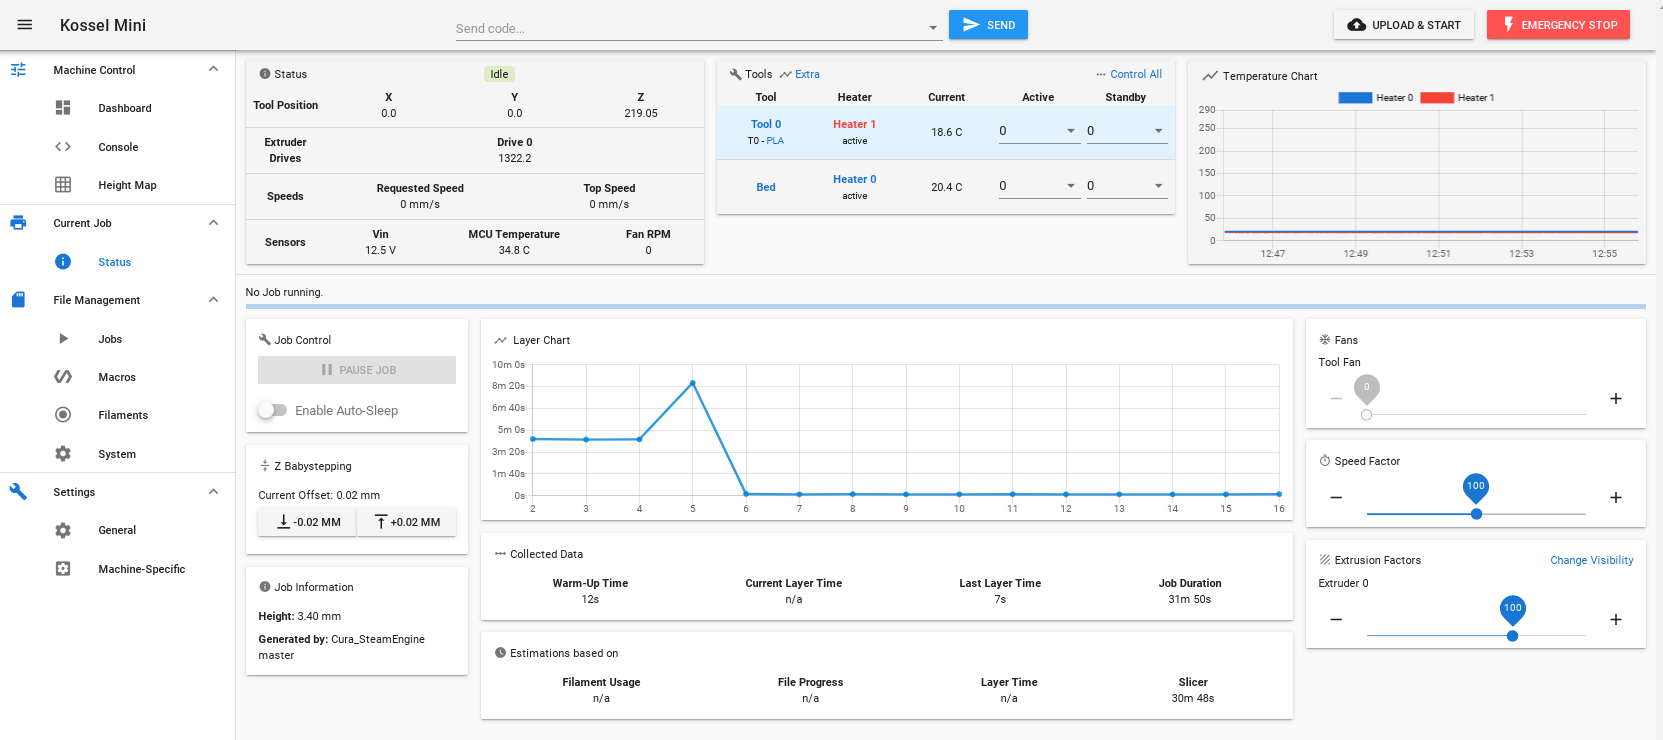Increase Extruder 0 factor with plus icon
The image size is (1663, 740).
(1616, 619)
